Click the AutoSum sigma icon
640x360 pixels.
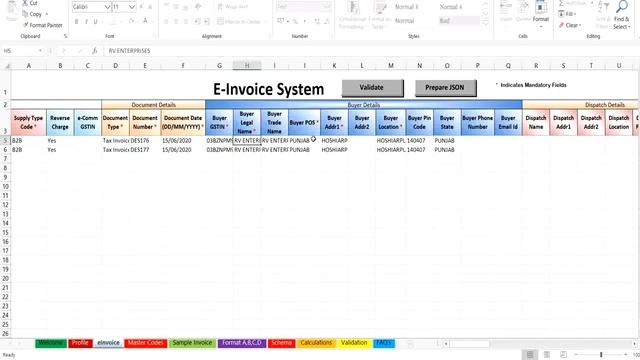[561, 3]
